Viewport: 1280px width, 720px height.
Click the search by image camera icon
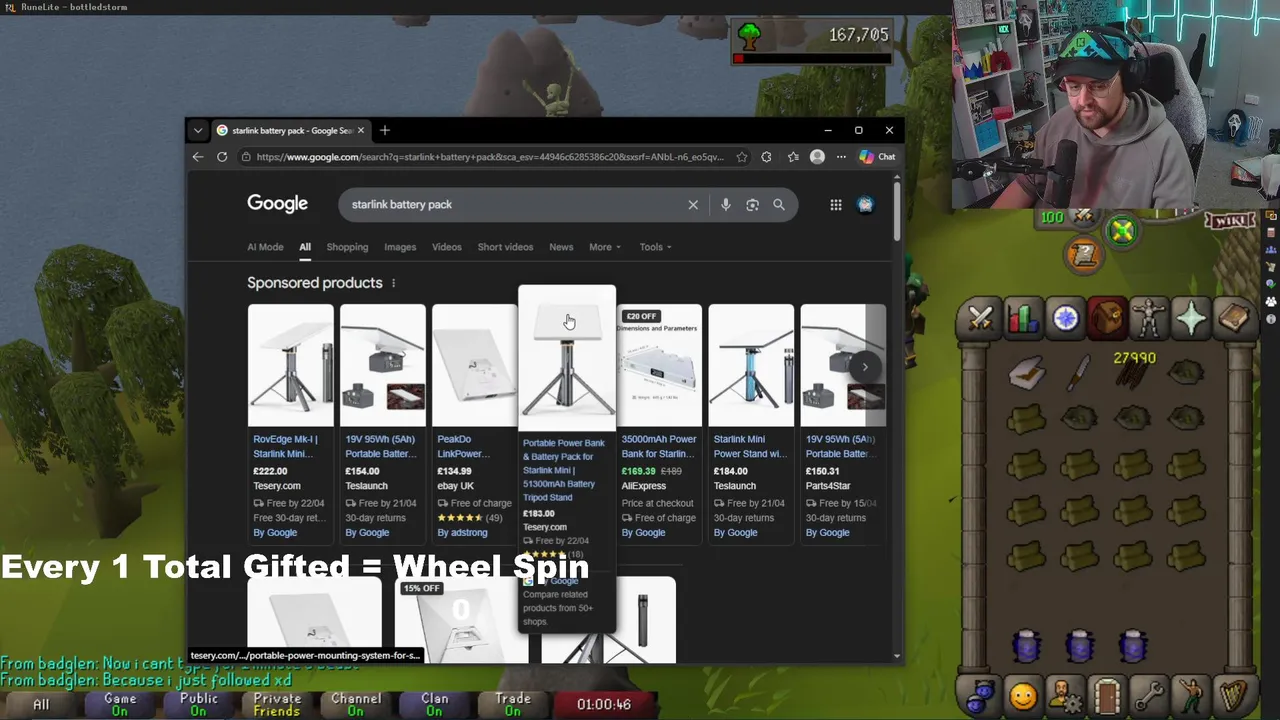coord(752,205)
